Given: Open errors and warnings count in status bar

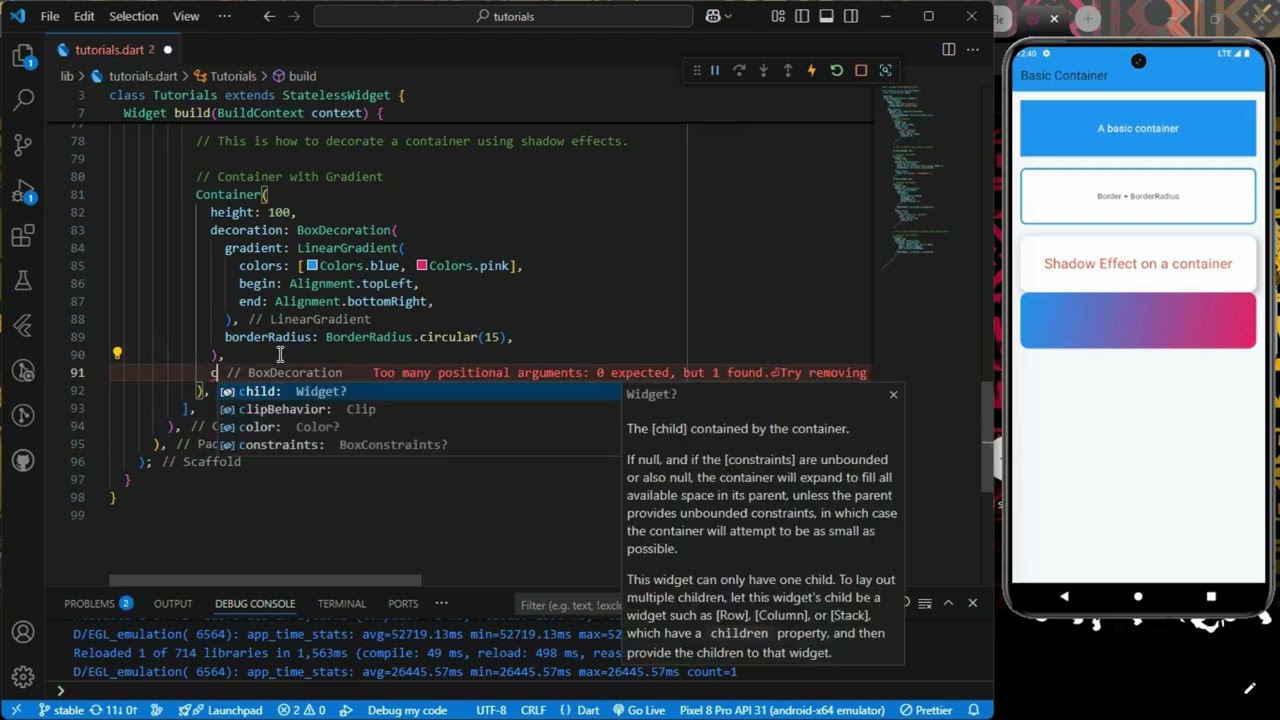Looking at the screenshot, I should tap(302, 710).
